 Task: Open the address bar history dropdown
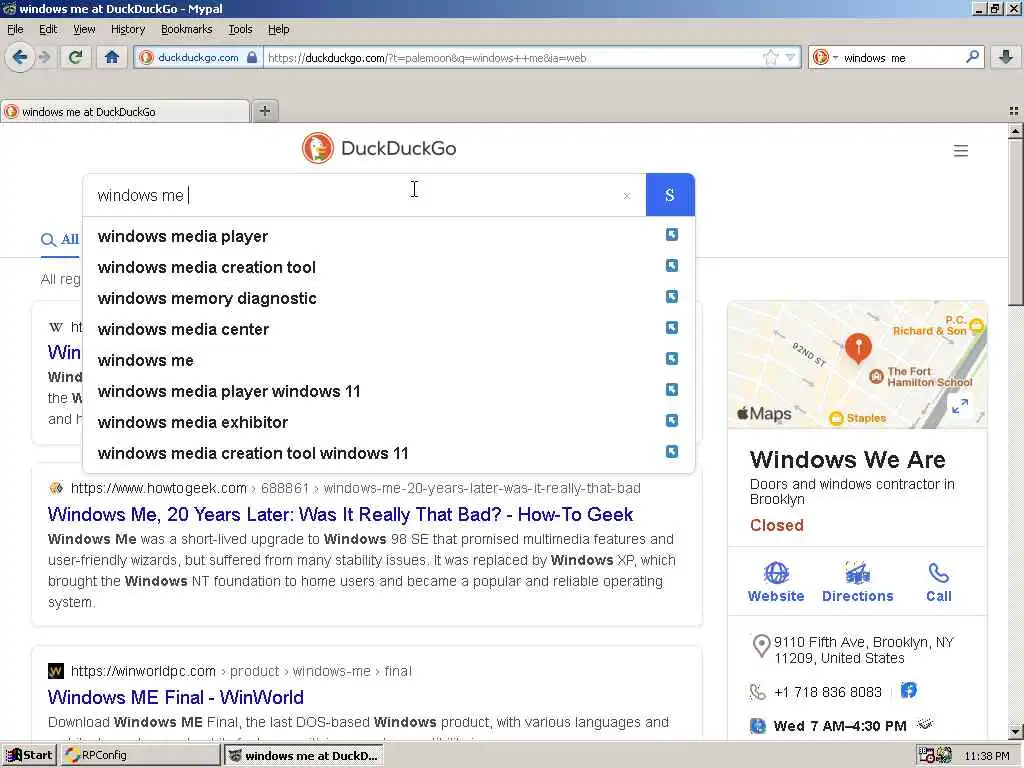click(x=790, y=57)
